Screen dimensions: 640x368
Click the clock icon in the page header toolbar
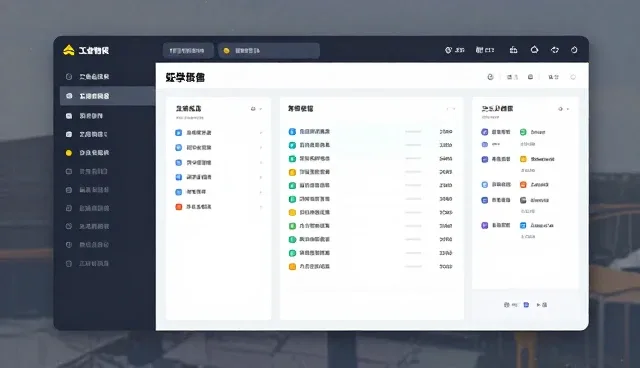tap(491, 77)
